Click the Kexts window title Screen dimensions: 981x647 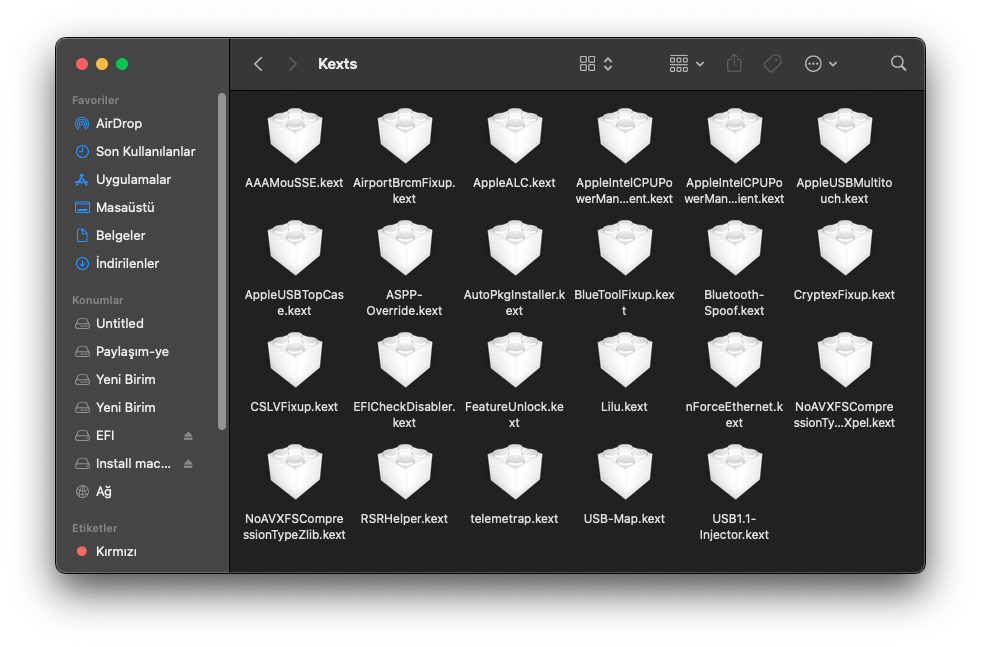338,64
